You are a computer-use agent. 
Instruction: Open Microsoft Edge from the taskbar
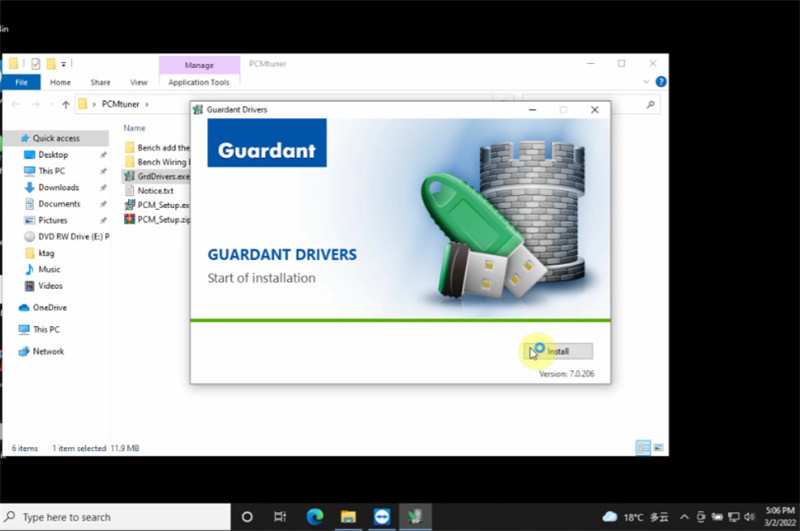point(315,517)
